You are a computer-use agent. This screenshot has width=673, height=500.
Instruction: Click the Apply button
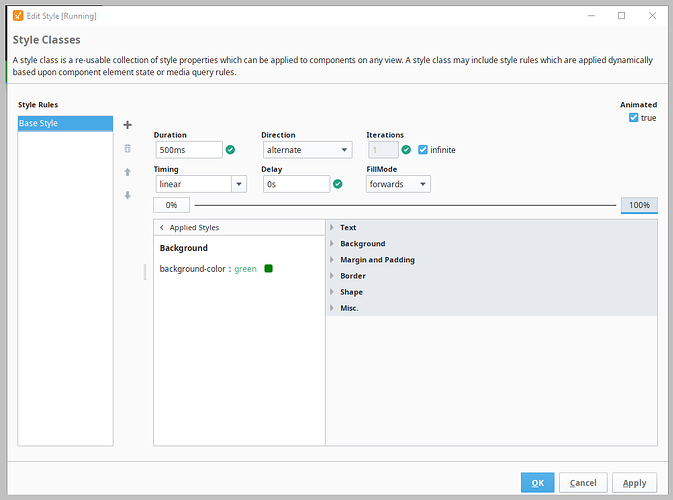(x=634, y=483)
